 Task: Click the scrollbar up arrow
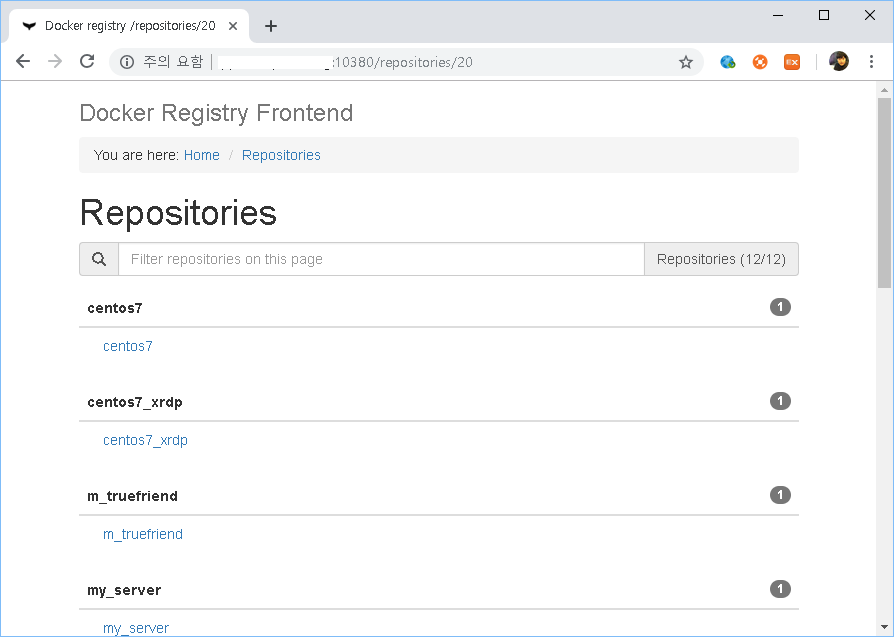pyautogui.click(x=884, y=90)
